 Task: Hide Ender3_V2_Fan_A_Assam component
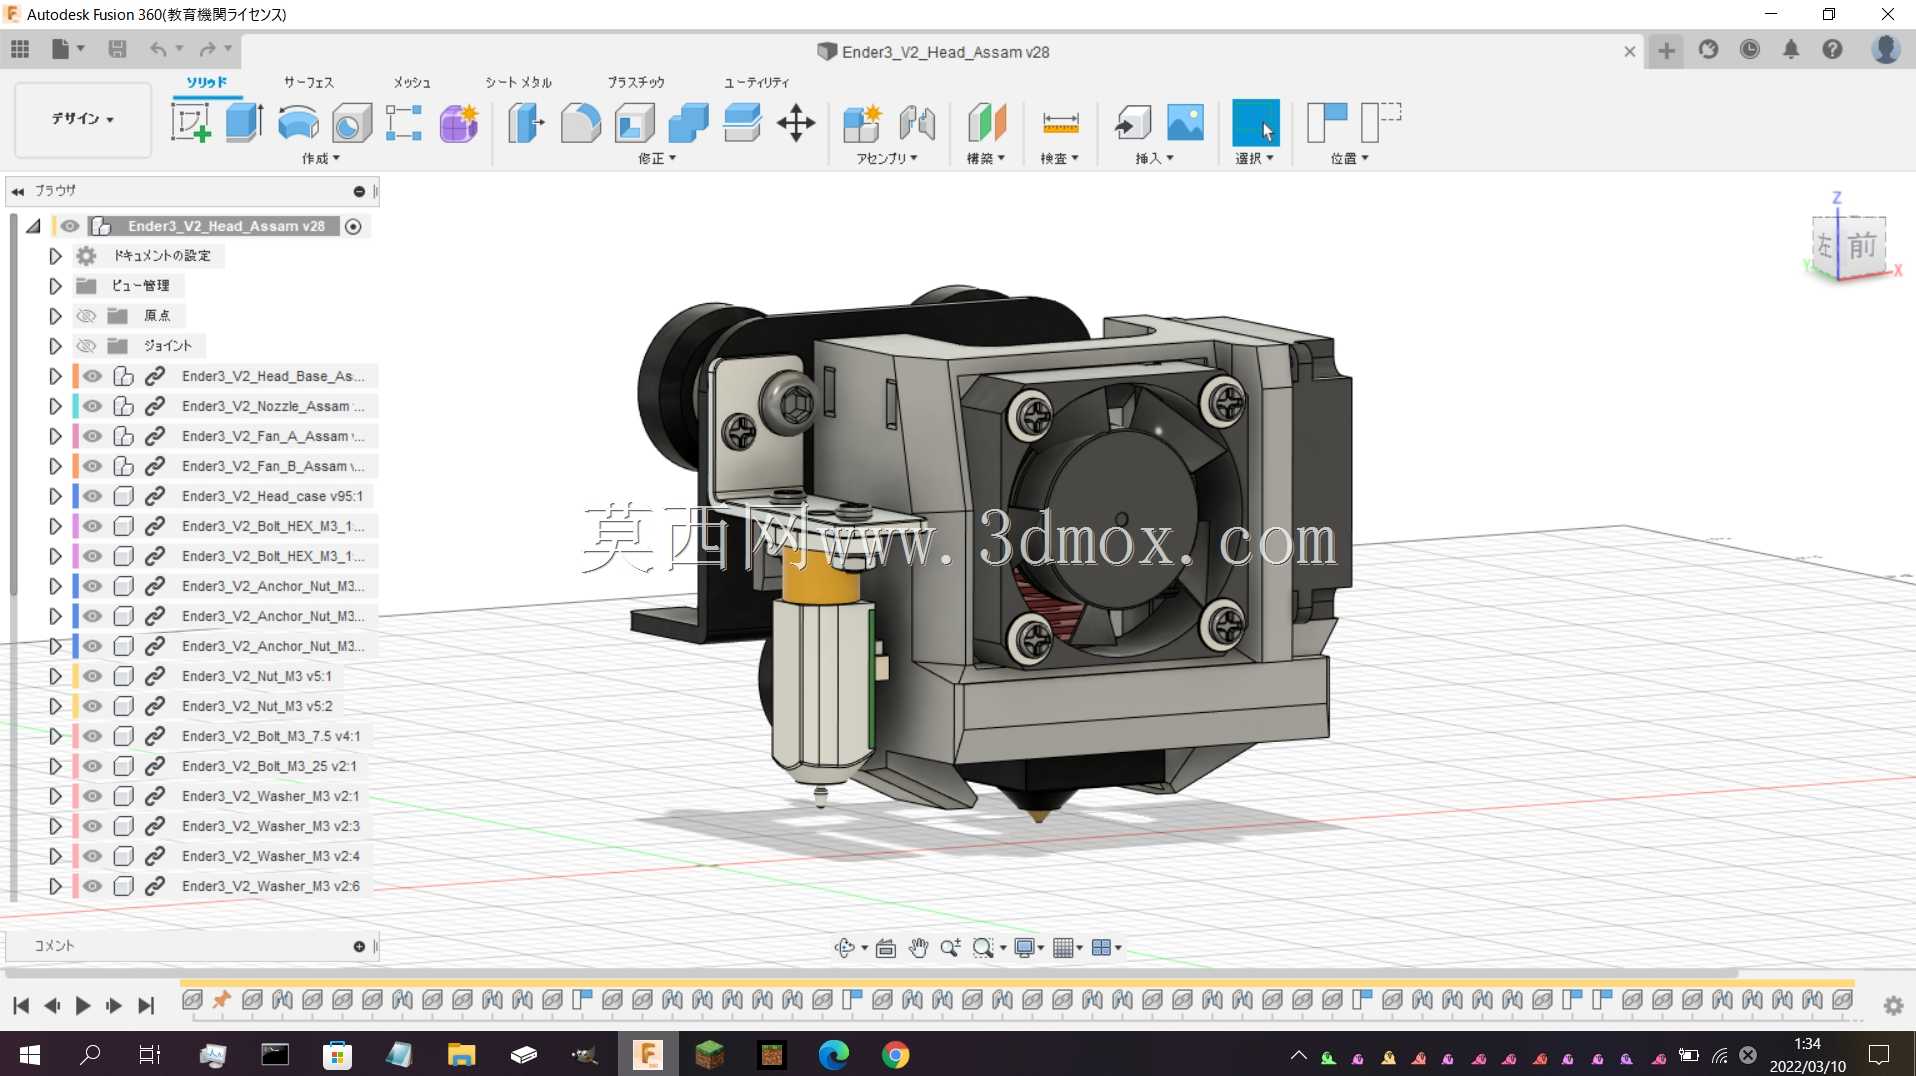[x=92, y=436]
